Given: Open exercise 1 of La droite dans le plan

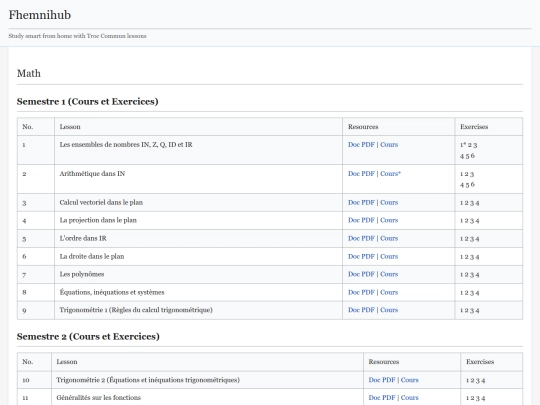Looking at the screenshot, I should click(x=462, y=257).
